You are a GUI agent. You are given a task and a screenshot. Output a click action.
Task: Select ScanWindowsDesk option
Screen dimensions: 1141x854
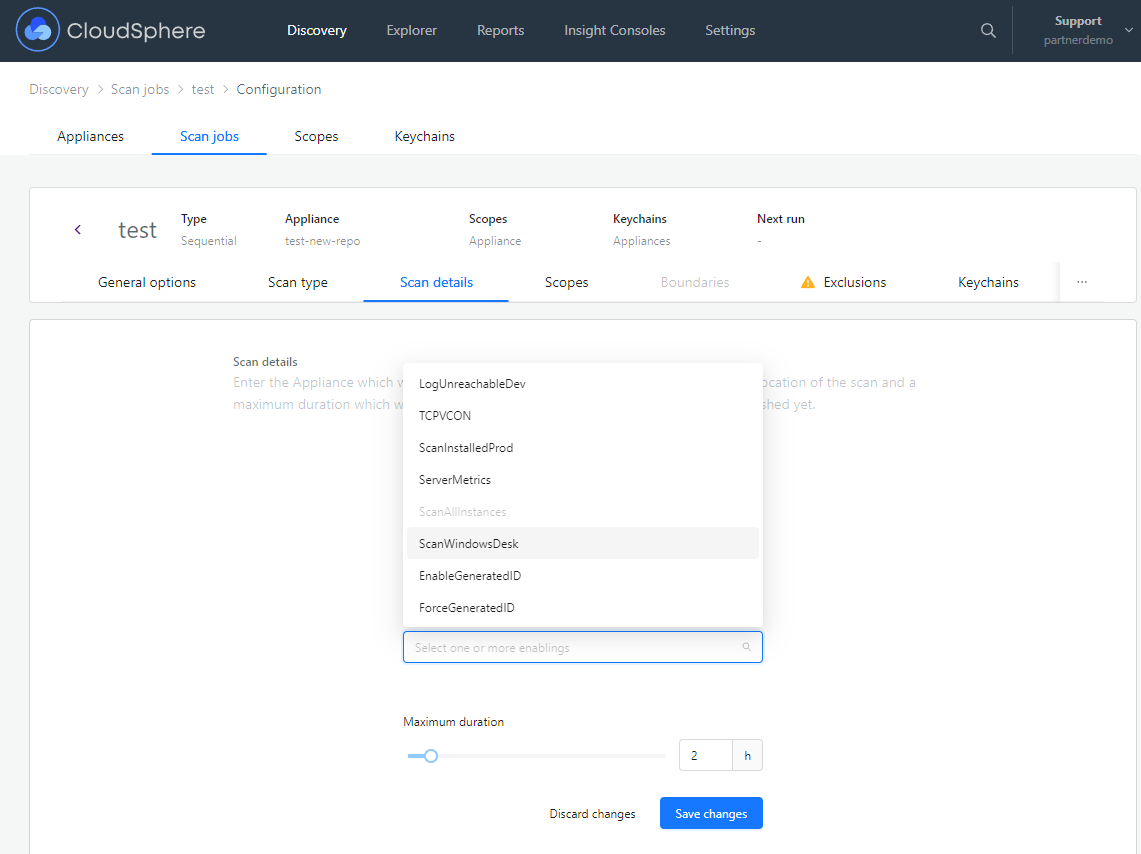pos(582,543)
